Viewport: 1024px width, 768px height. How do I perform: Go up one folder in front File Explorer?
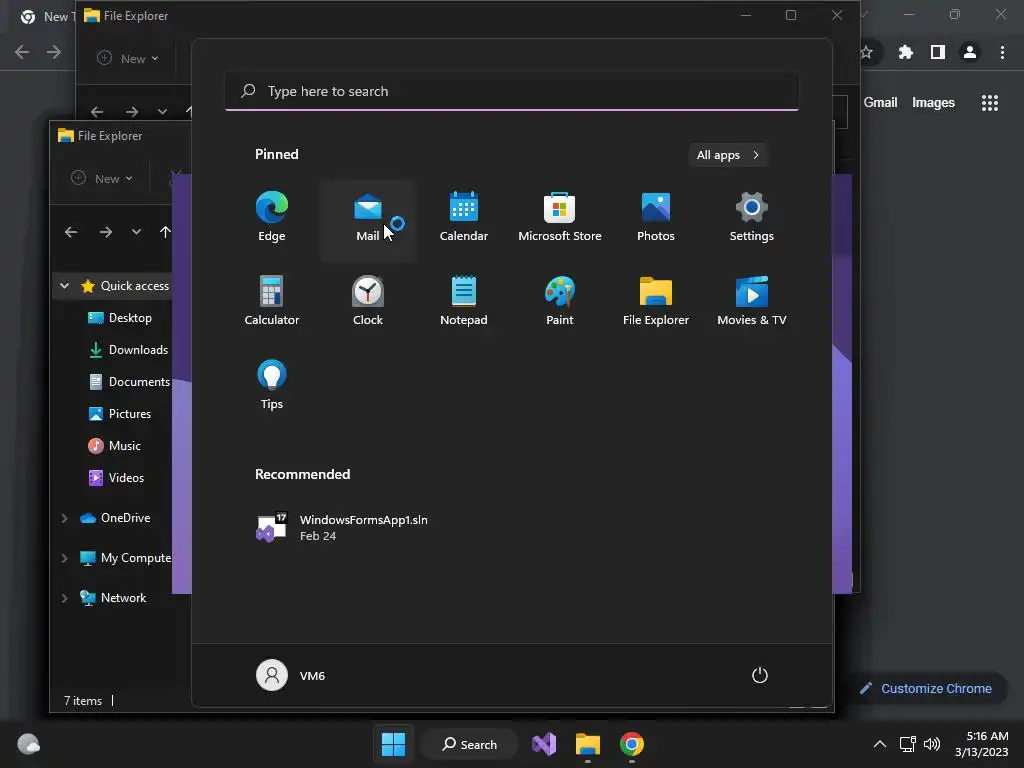tap(165, 232)
